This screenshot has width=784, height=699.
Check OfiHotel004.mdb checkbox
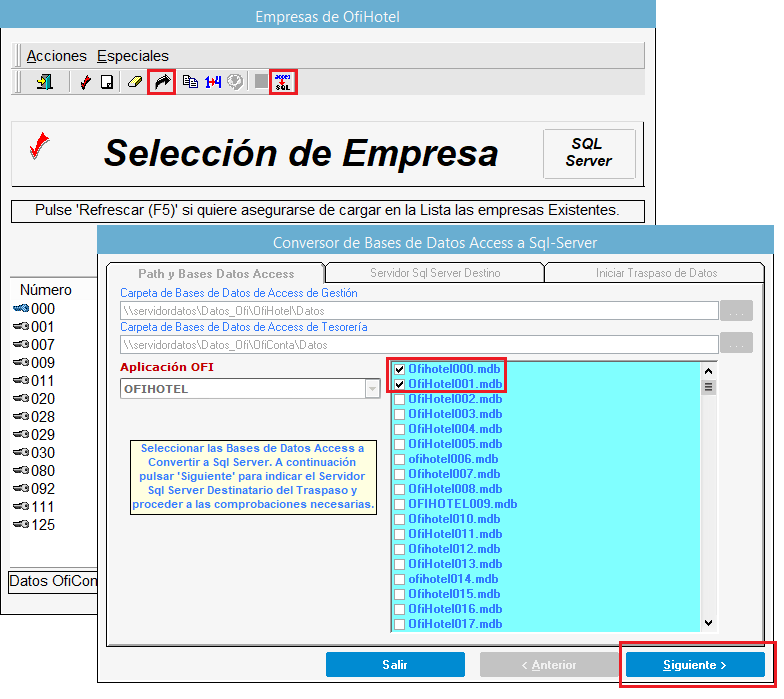(x=400, y=430)
